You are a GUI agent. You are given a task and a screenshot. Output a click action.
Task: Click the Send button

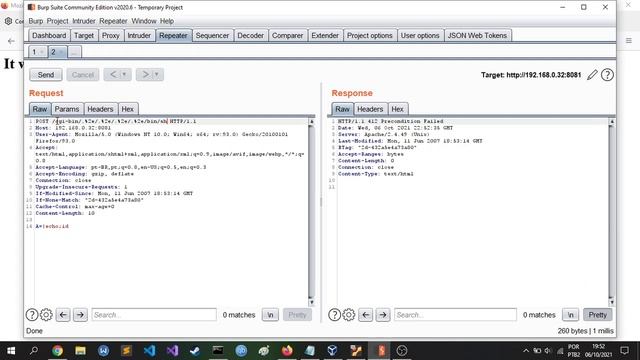(46, 75)
